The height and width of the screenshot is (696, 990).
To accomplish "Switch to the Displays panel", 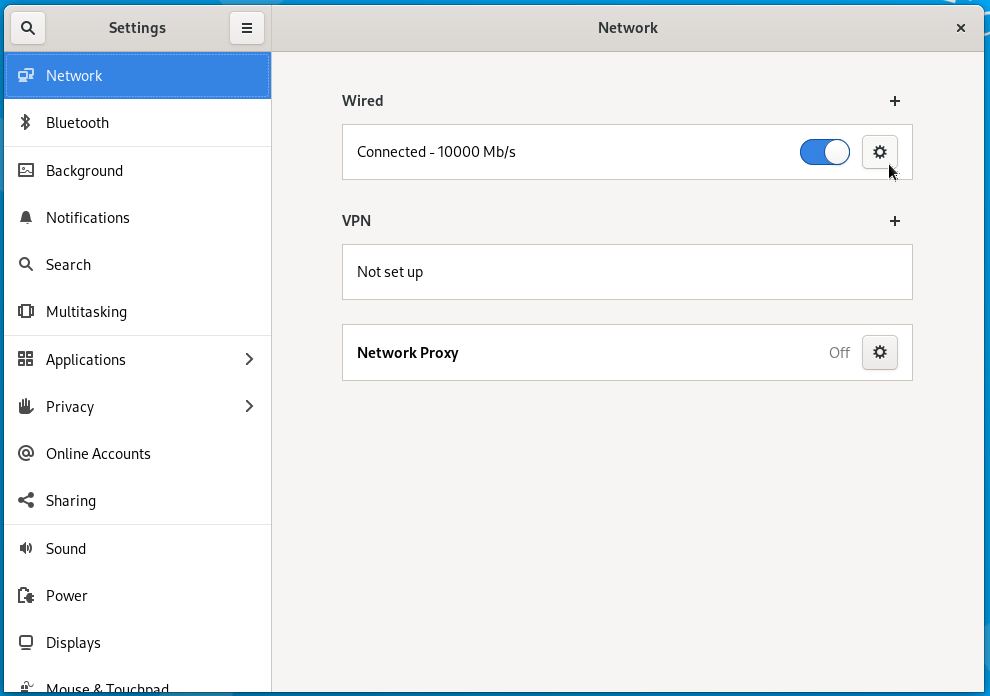I will (138, 643).
